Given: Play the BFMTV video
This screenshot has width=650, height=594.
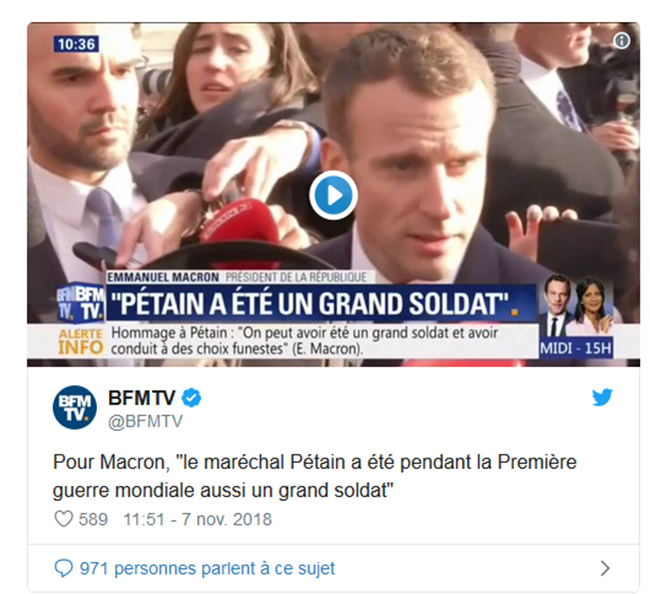Looking at the screenshot, I should pyautogui.click(x=333, y=195).
